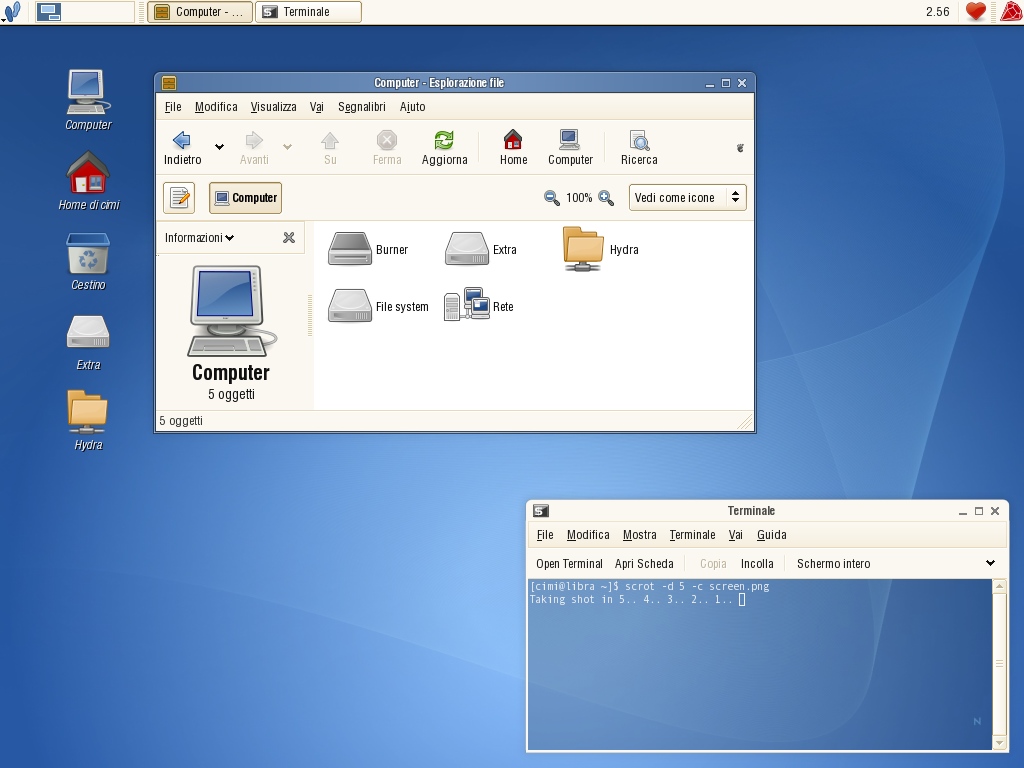Click the Indietro back arrow in file browser
Viewport: 1024px width, 768px height.
pyautogui.click(x=182, y=148)
